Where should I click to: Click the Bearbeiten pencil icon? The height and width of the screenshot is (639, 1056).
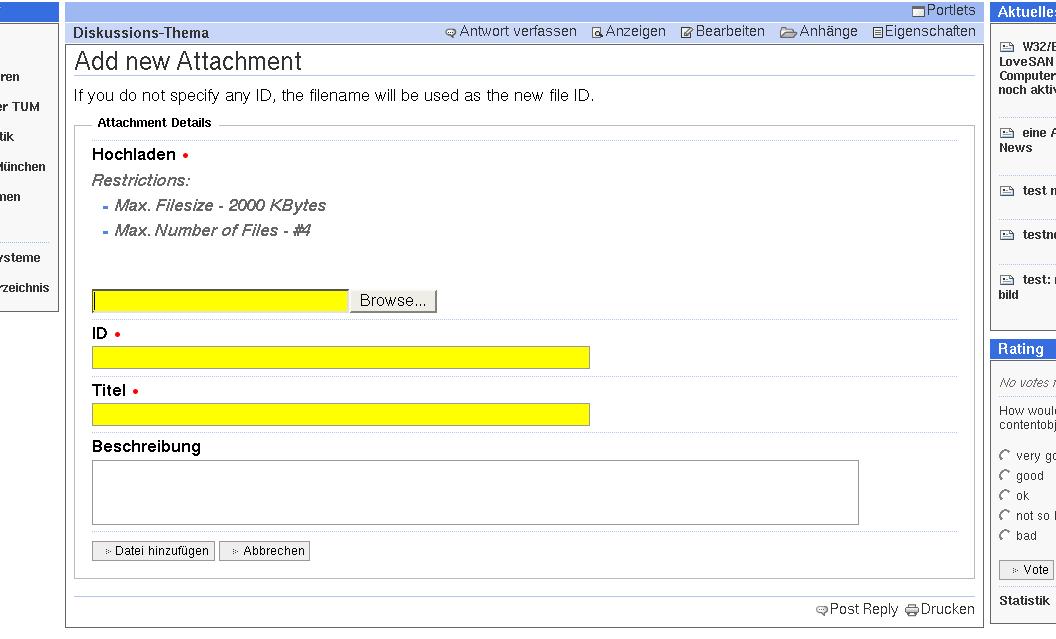point(687,32)
